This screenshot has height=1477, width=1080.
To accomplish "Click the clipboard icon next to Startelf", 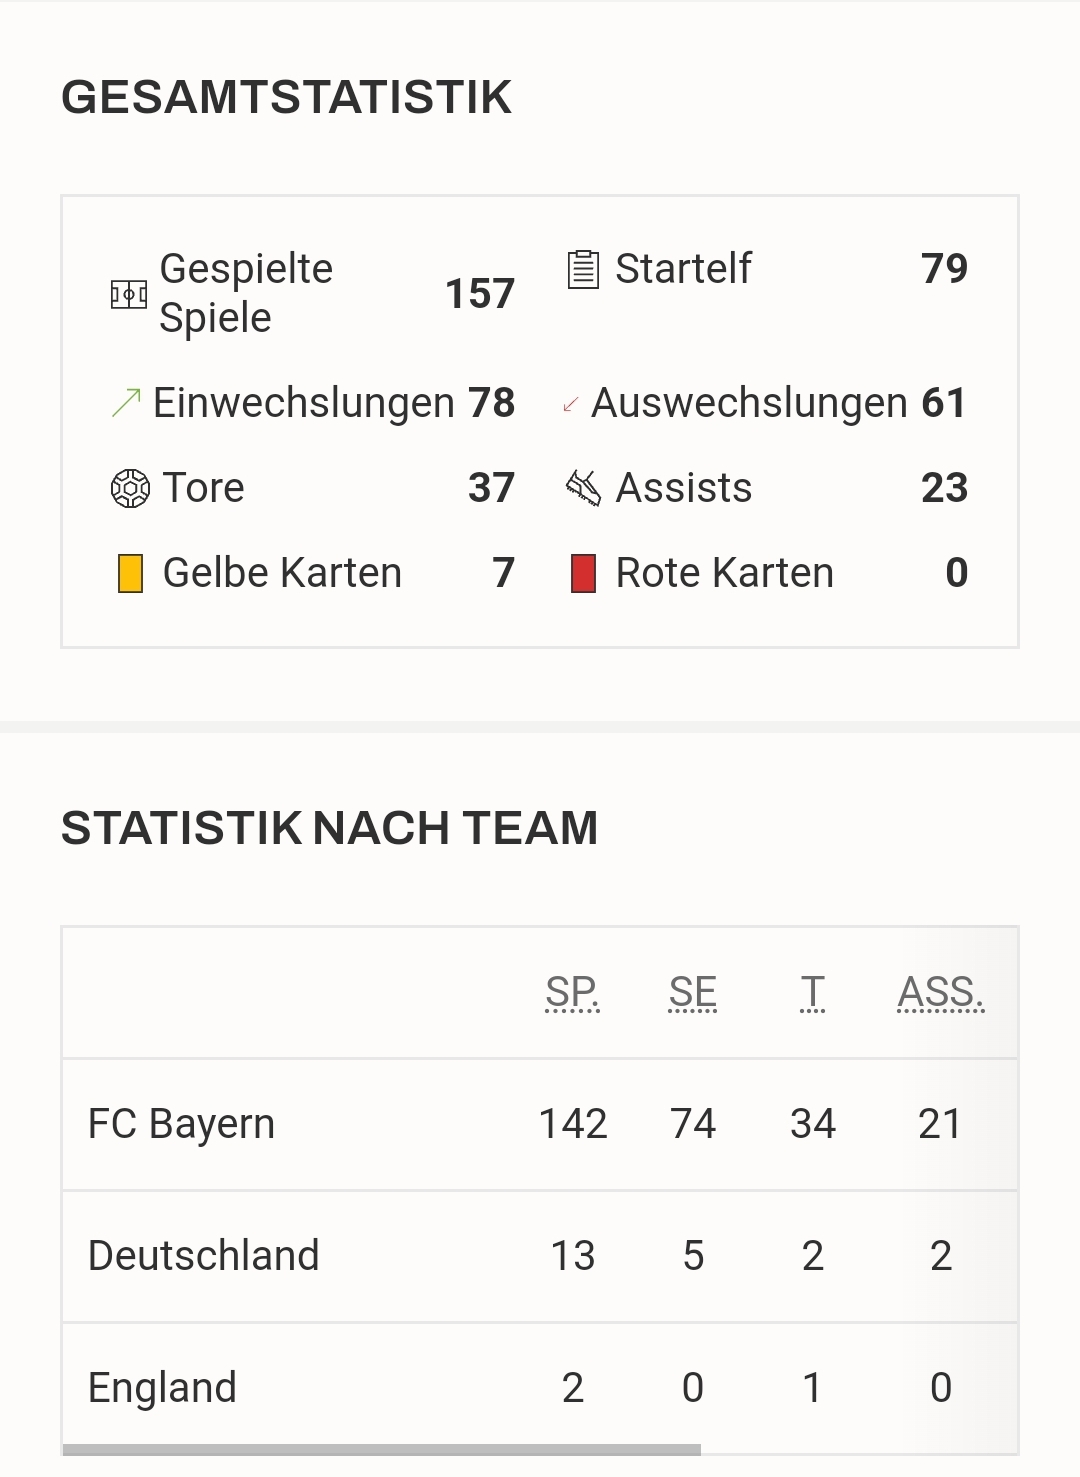I will click(x=583, y=269).
